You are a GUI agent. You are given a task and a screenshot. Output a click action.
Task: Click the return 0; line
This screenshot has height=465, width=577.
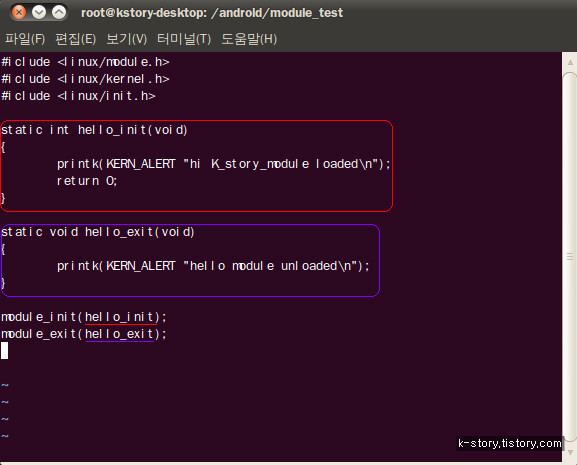click(87, 181)
